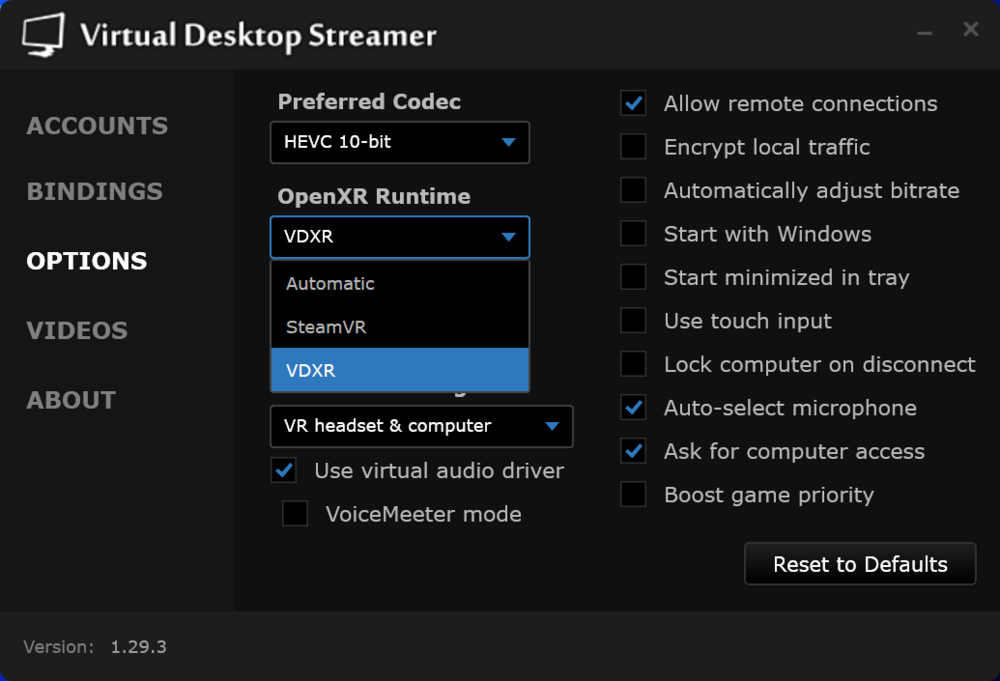Enable Start with Windows
The width and height of the screenshot is (1000, 681).
pos(633,234)
